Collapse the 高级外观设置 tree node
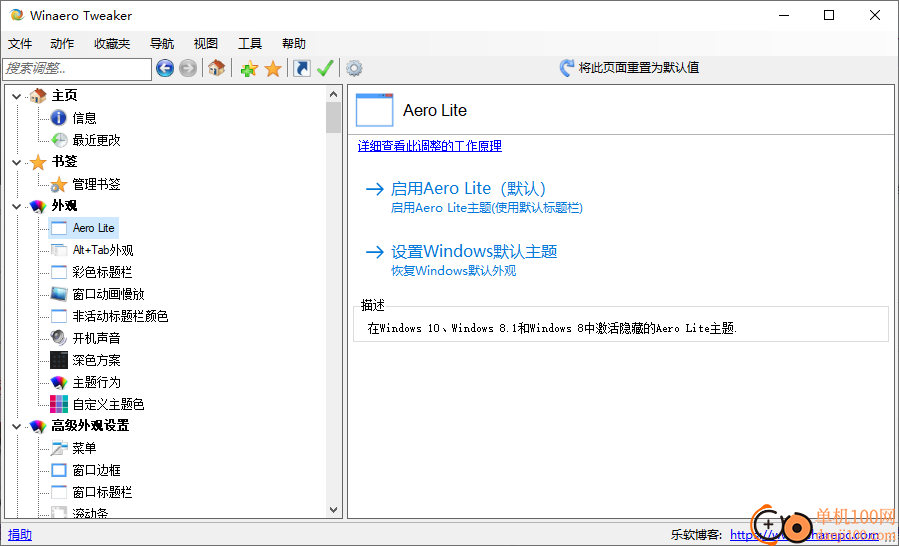This screenshot has width=899, height=546. (x=17, y=426)
